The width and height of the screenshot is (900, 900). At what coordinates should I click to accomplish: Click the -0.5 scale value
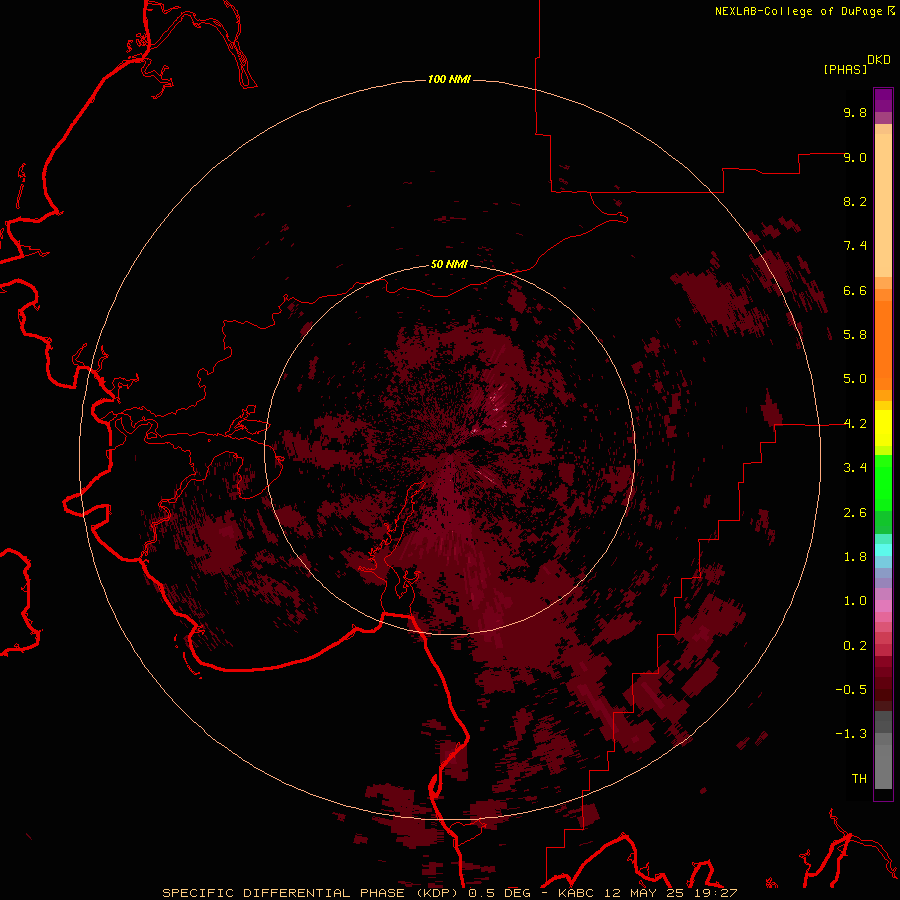tap(851, 690)
